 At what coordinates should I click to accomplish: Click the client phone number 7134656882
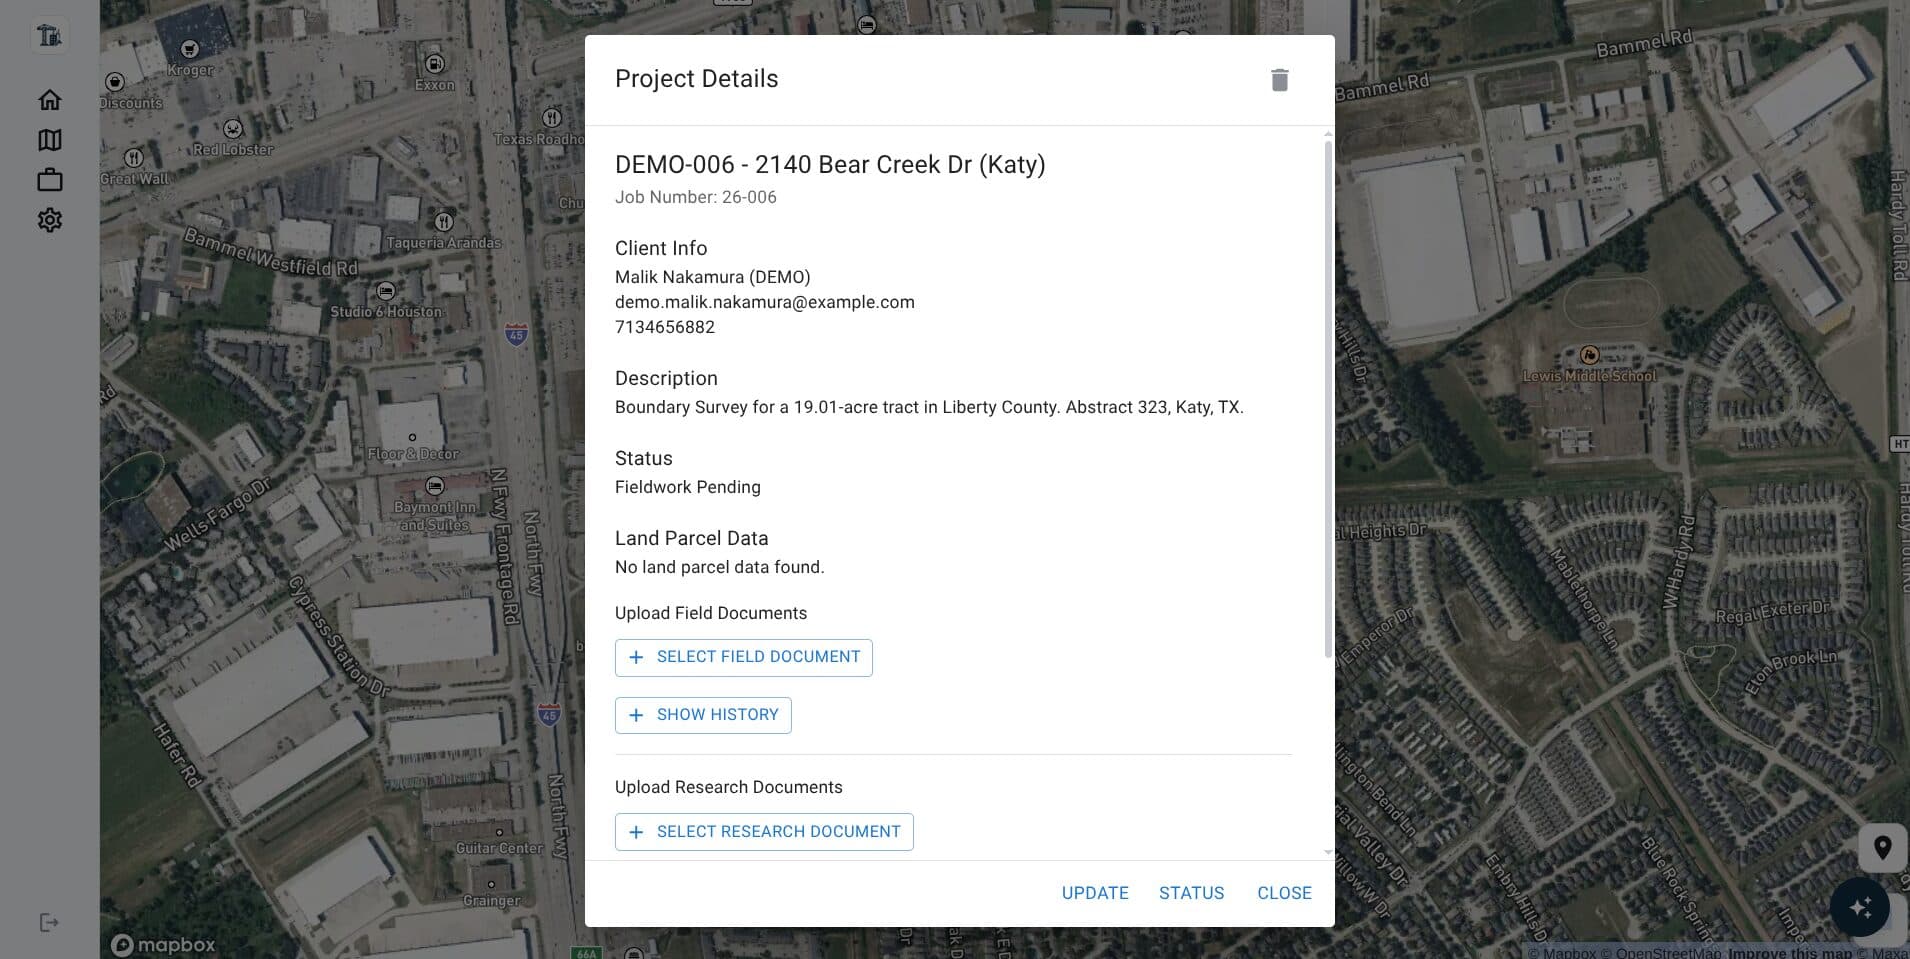pyautogui.click(x=665, y=327)
